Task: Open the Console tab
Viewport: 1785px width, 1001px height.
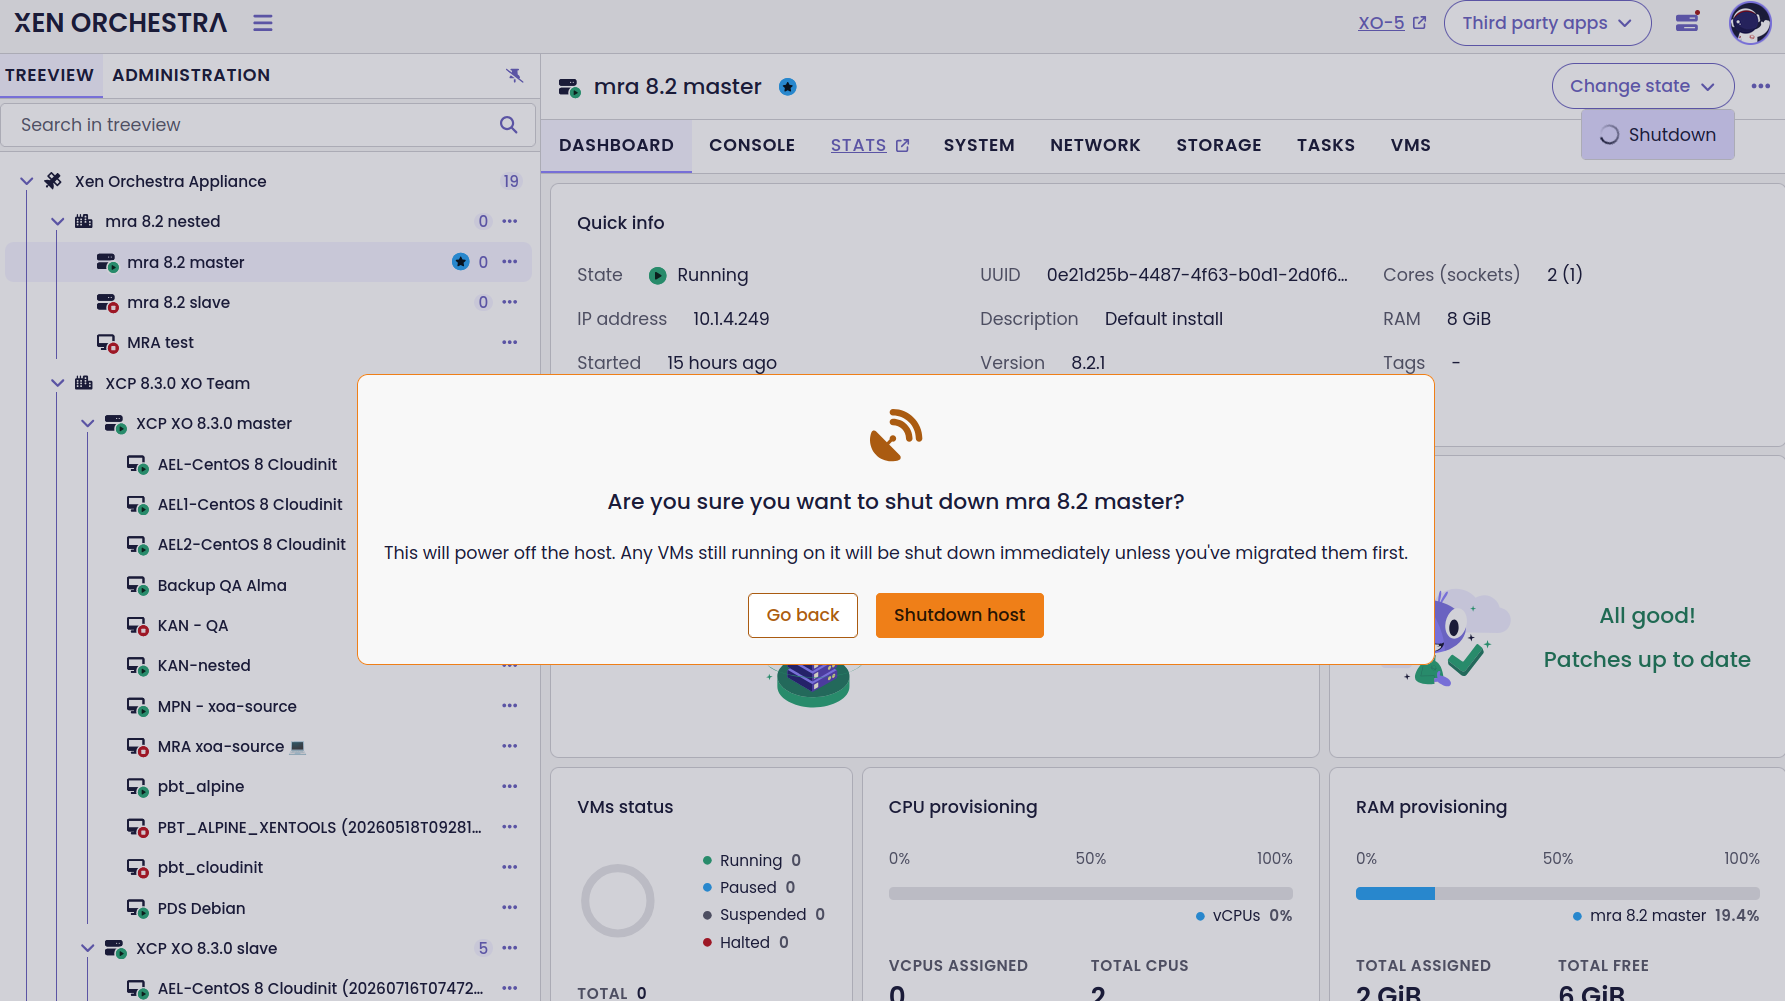Action: 752,145
